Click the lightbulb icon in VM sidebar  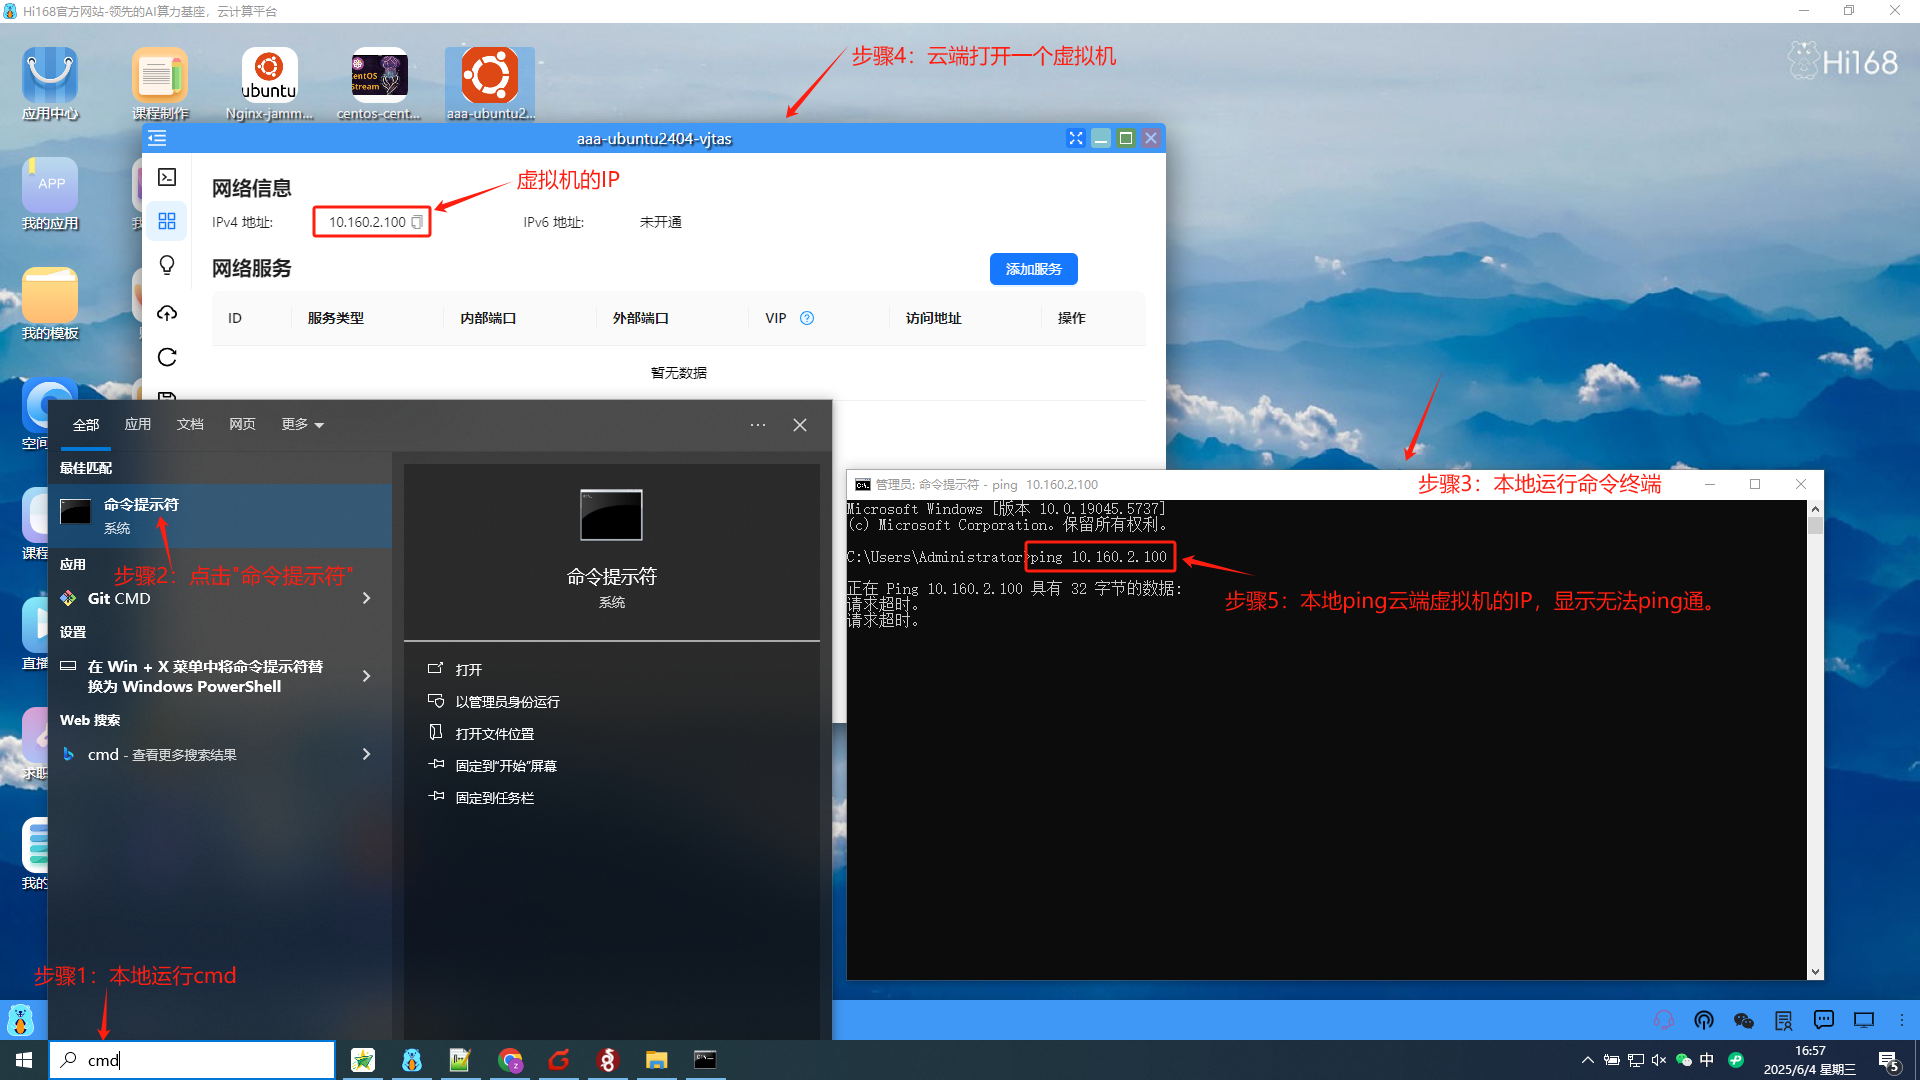pos(167,265)
